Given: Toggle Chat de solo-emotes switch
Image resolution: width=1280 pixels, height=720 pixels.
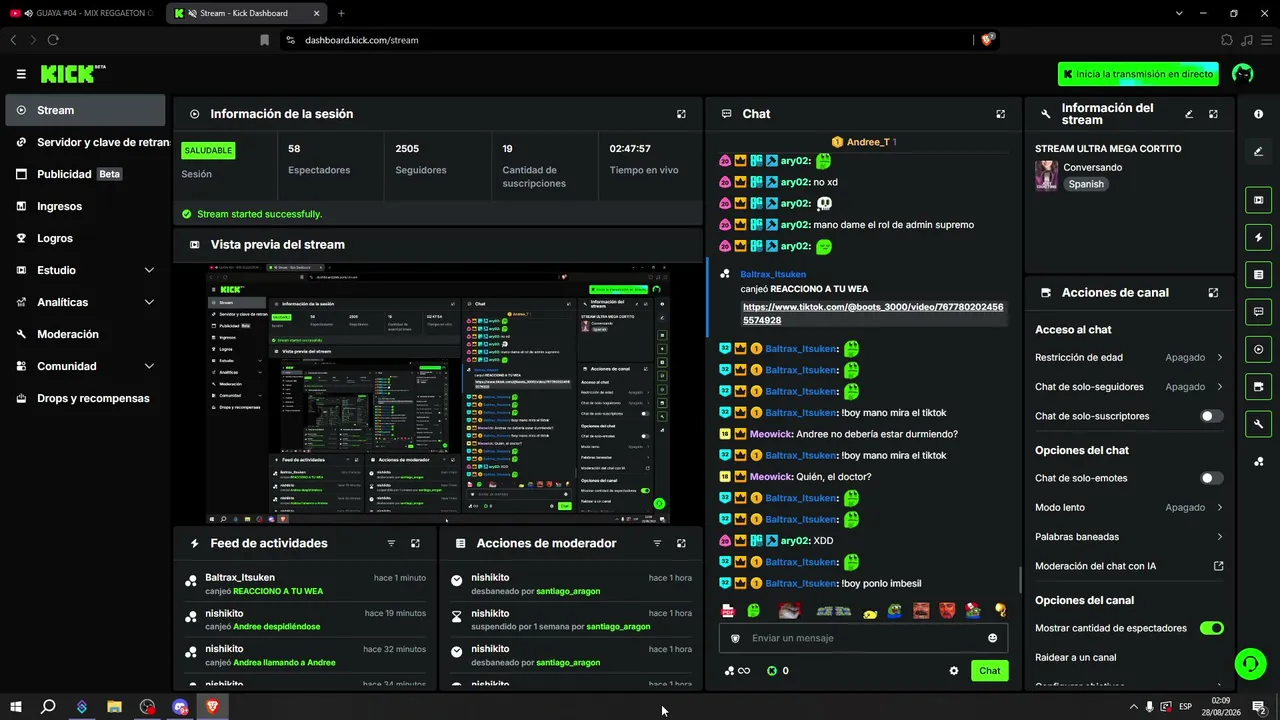Looking at the screenshot, I should point(1211,478).
